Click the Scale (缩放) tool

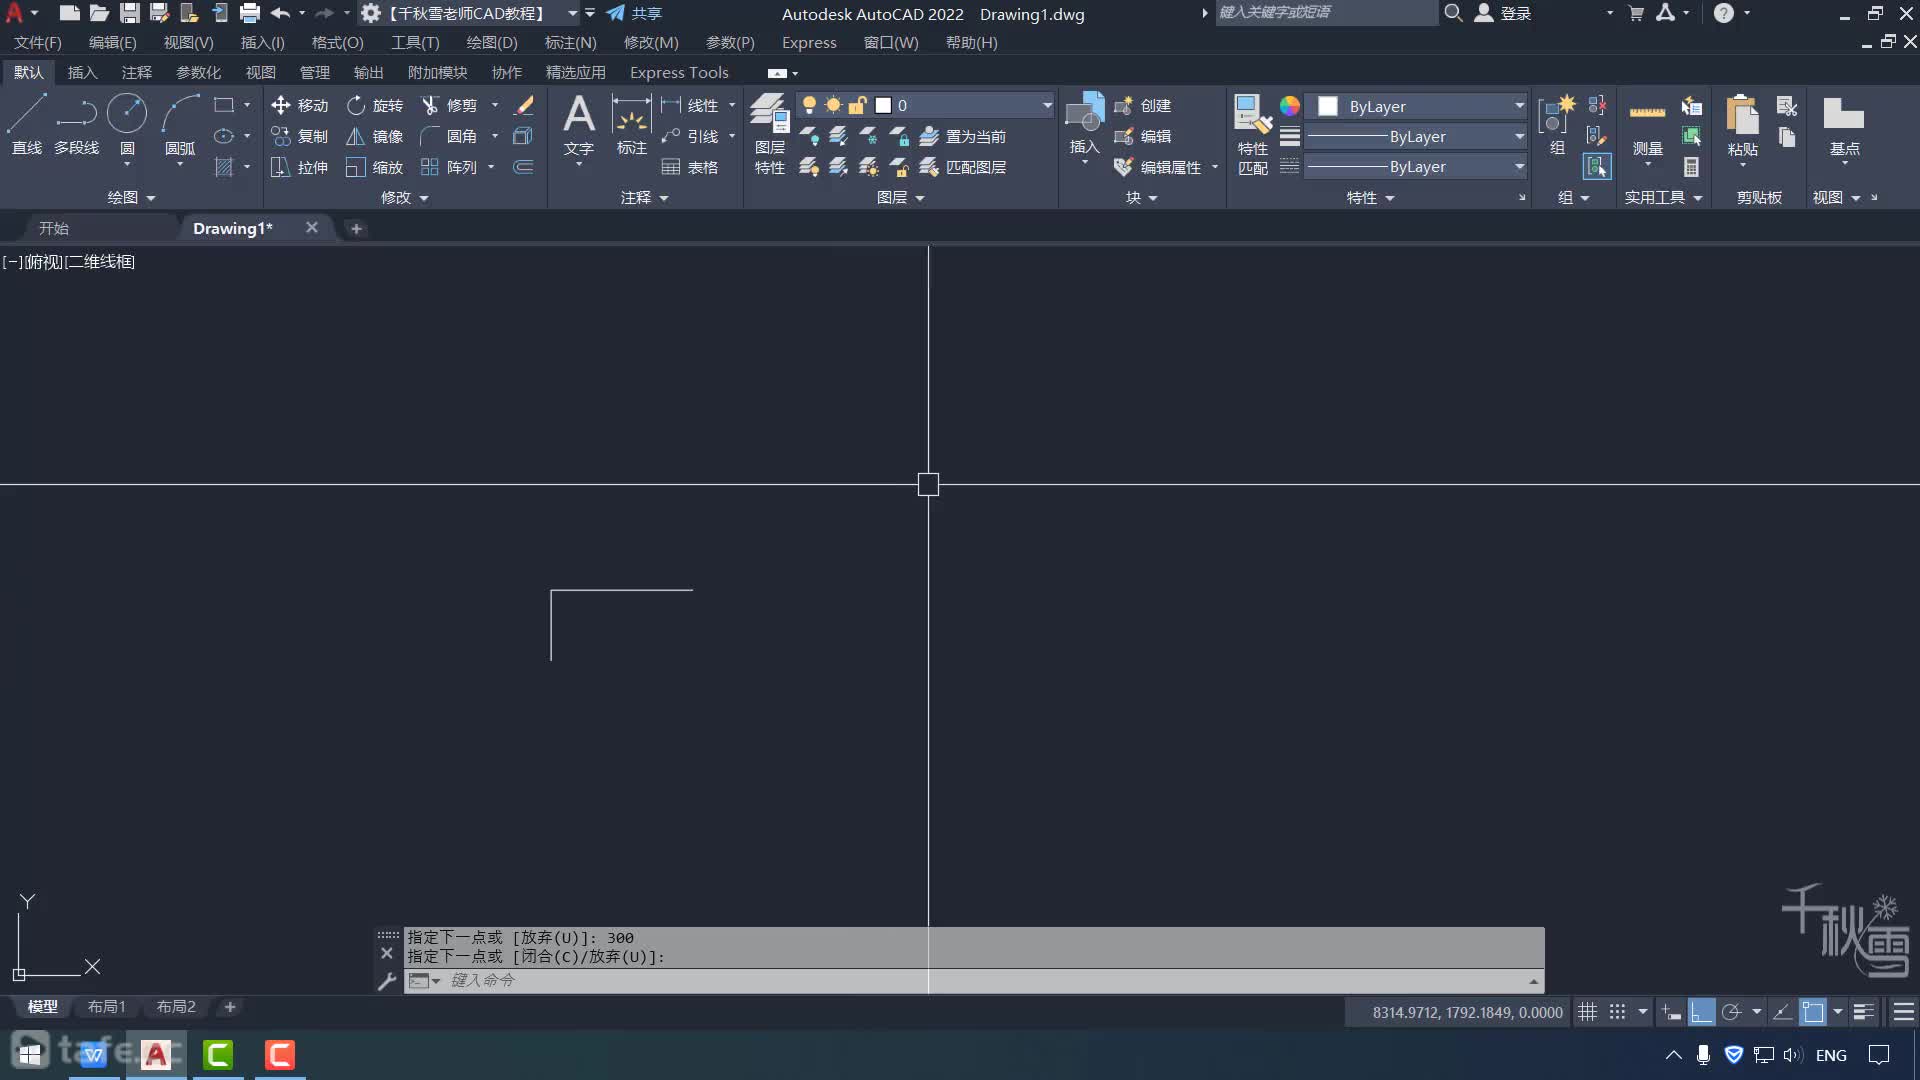click(x=374, y=167)
